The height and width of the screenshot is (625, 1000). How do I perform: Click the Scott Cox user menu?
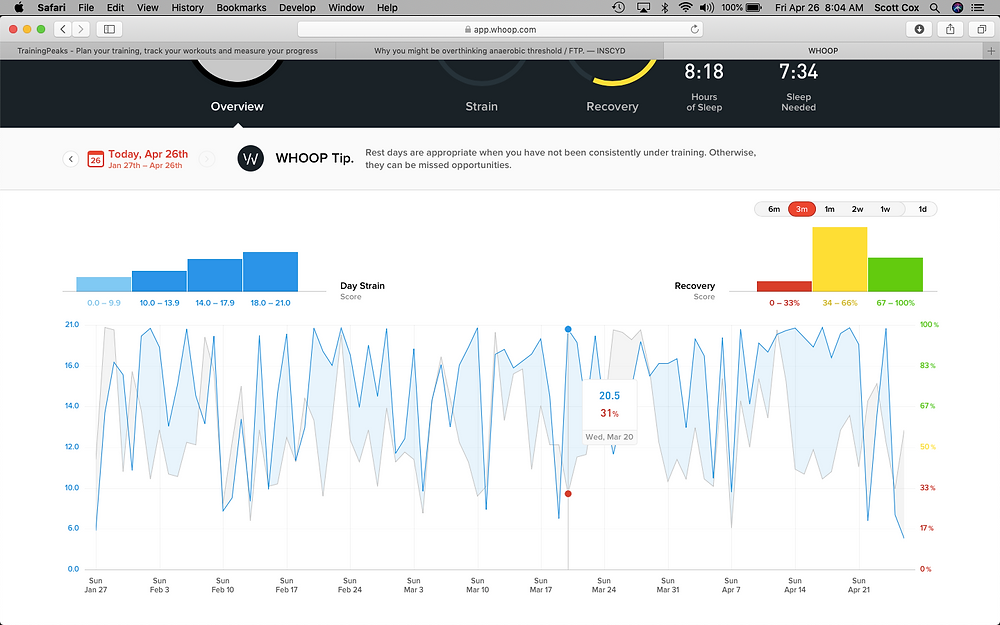[896, 8]
